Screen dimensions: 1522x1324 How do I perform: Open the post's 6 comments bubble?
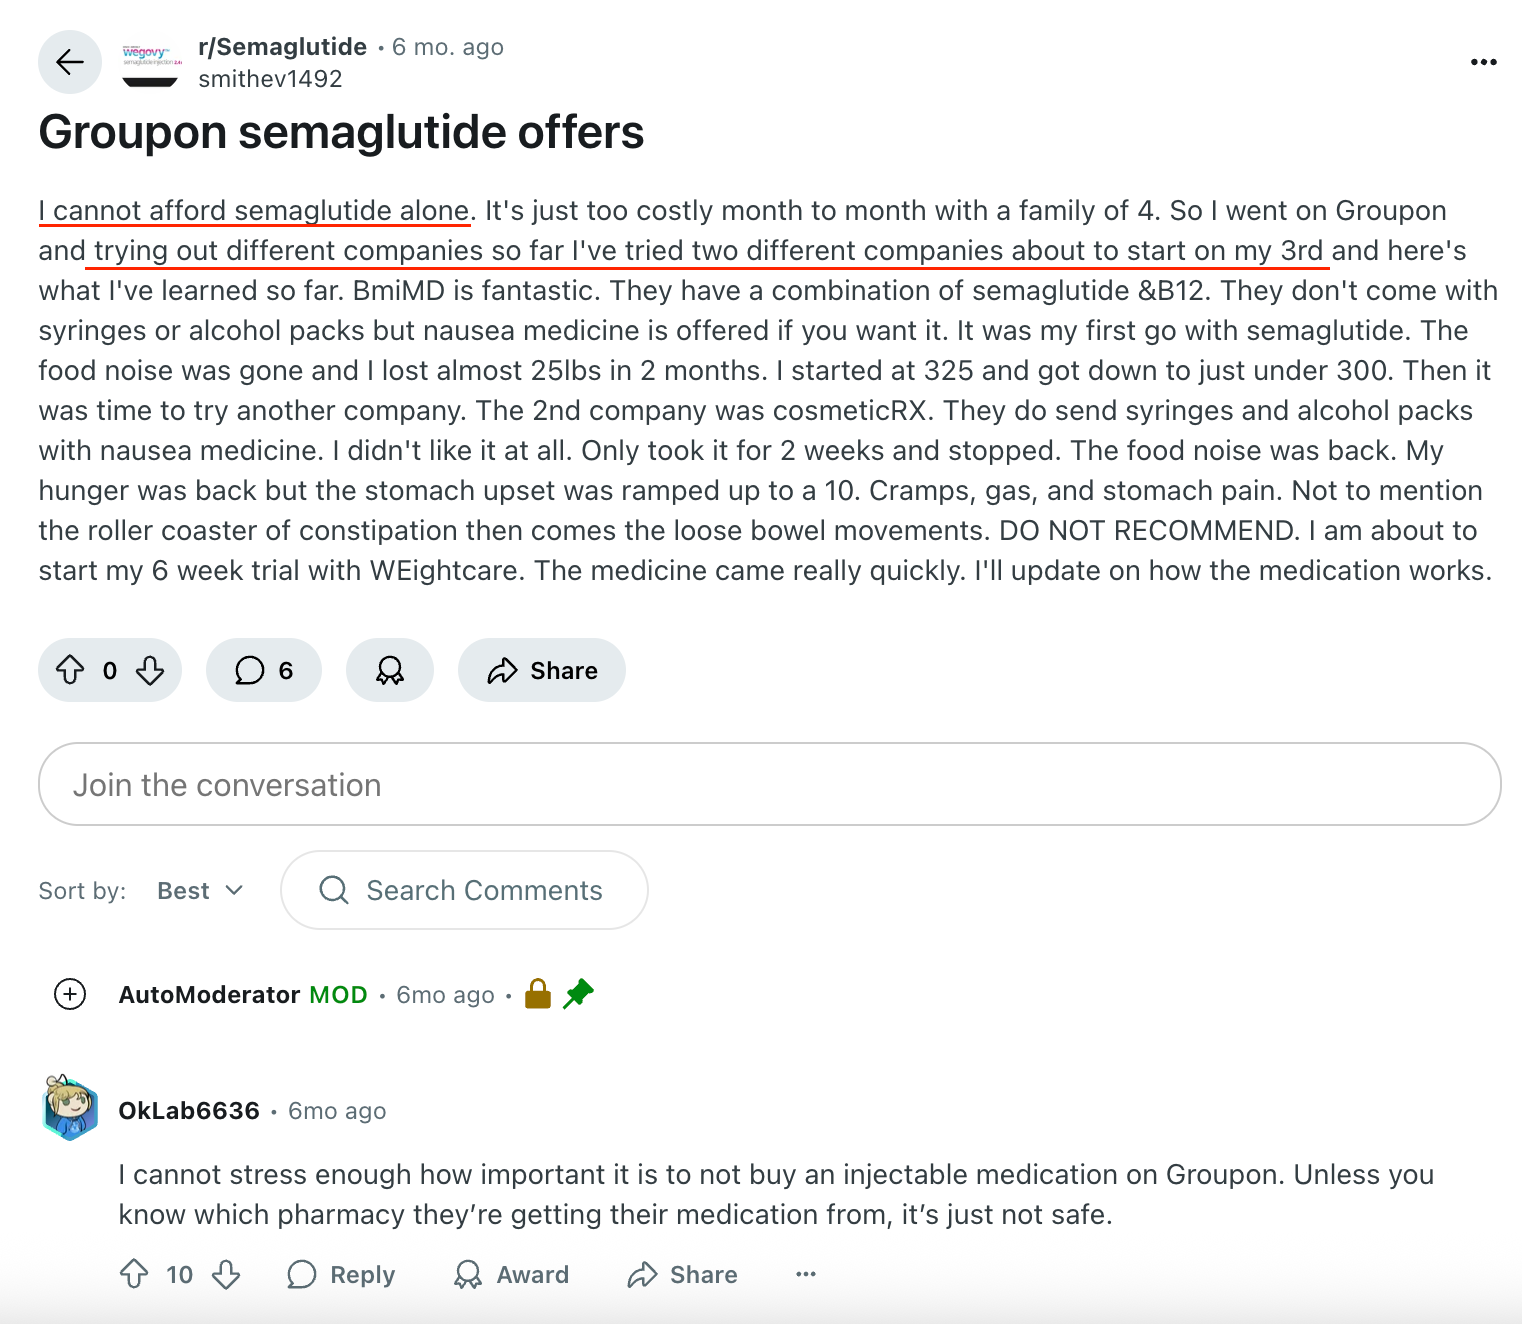click(264, 670)
